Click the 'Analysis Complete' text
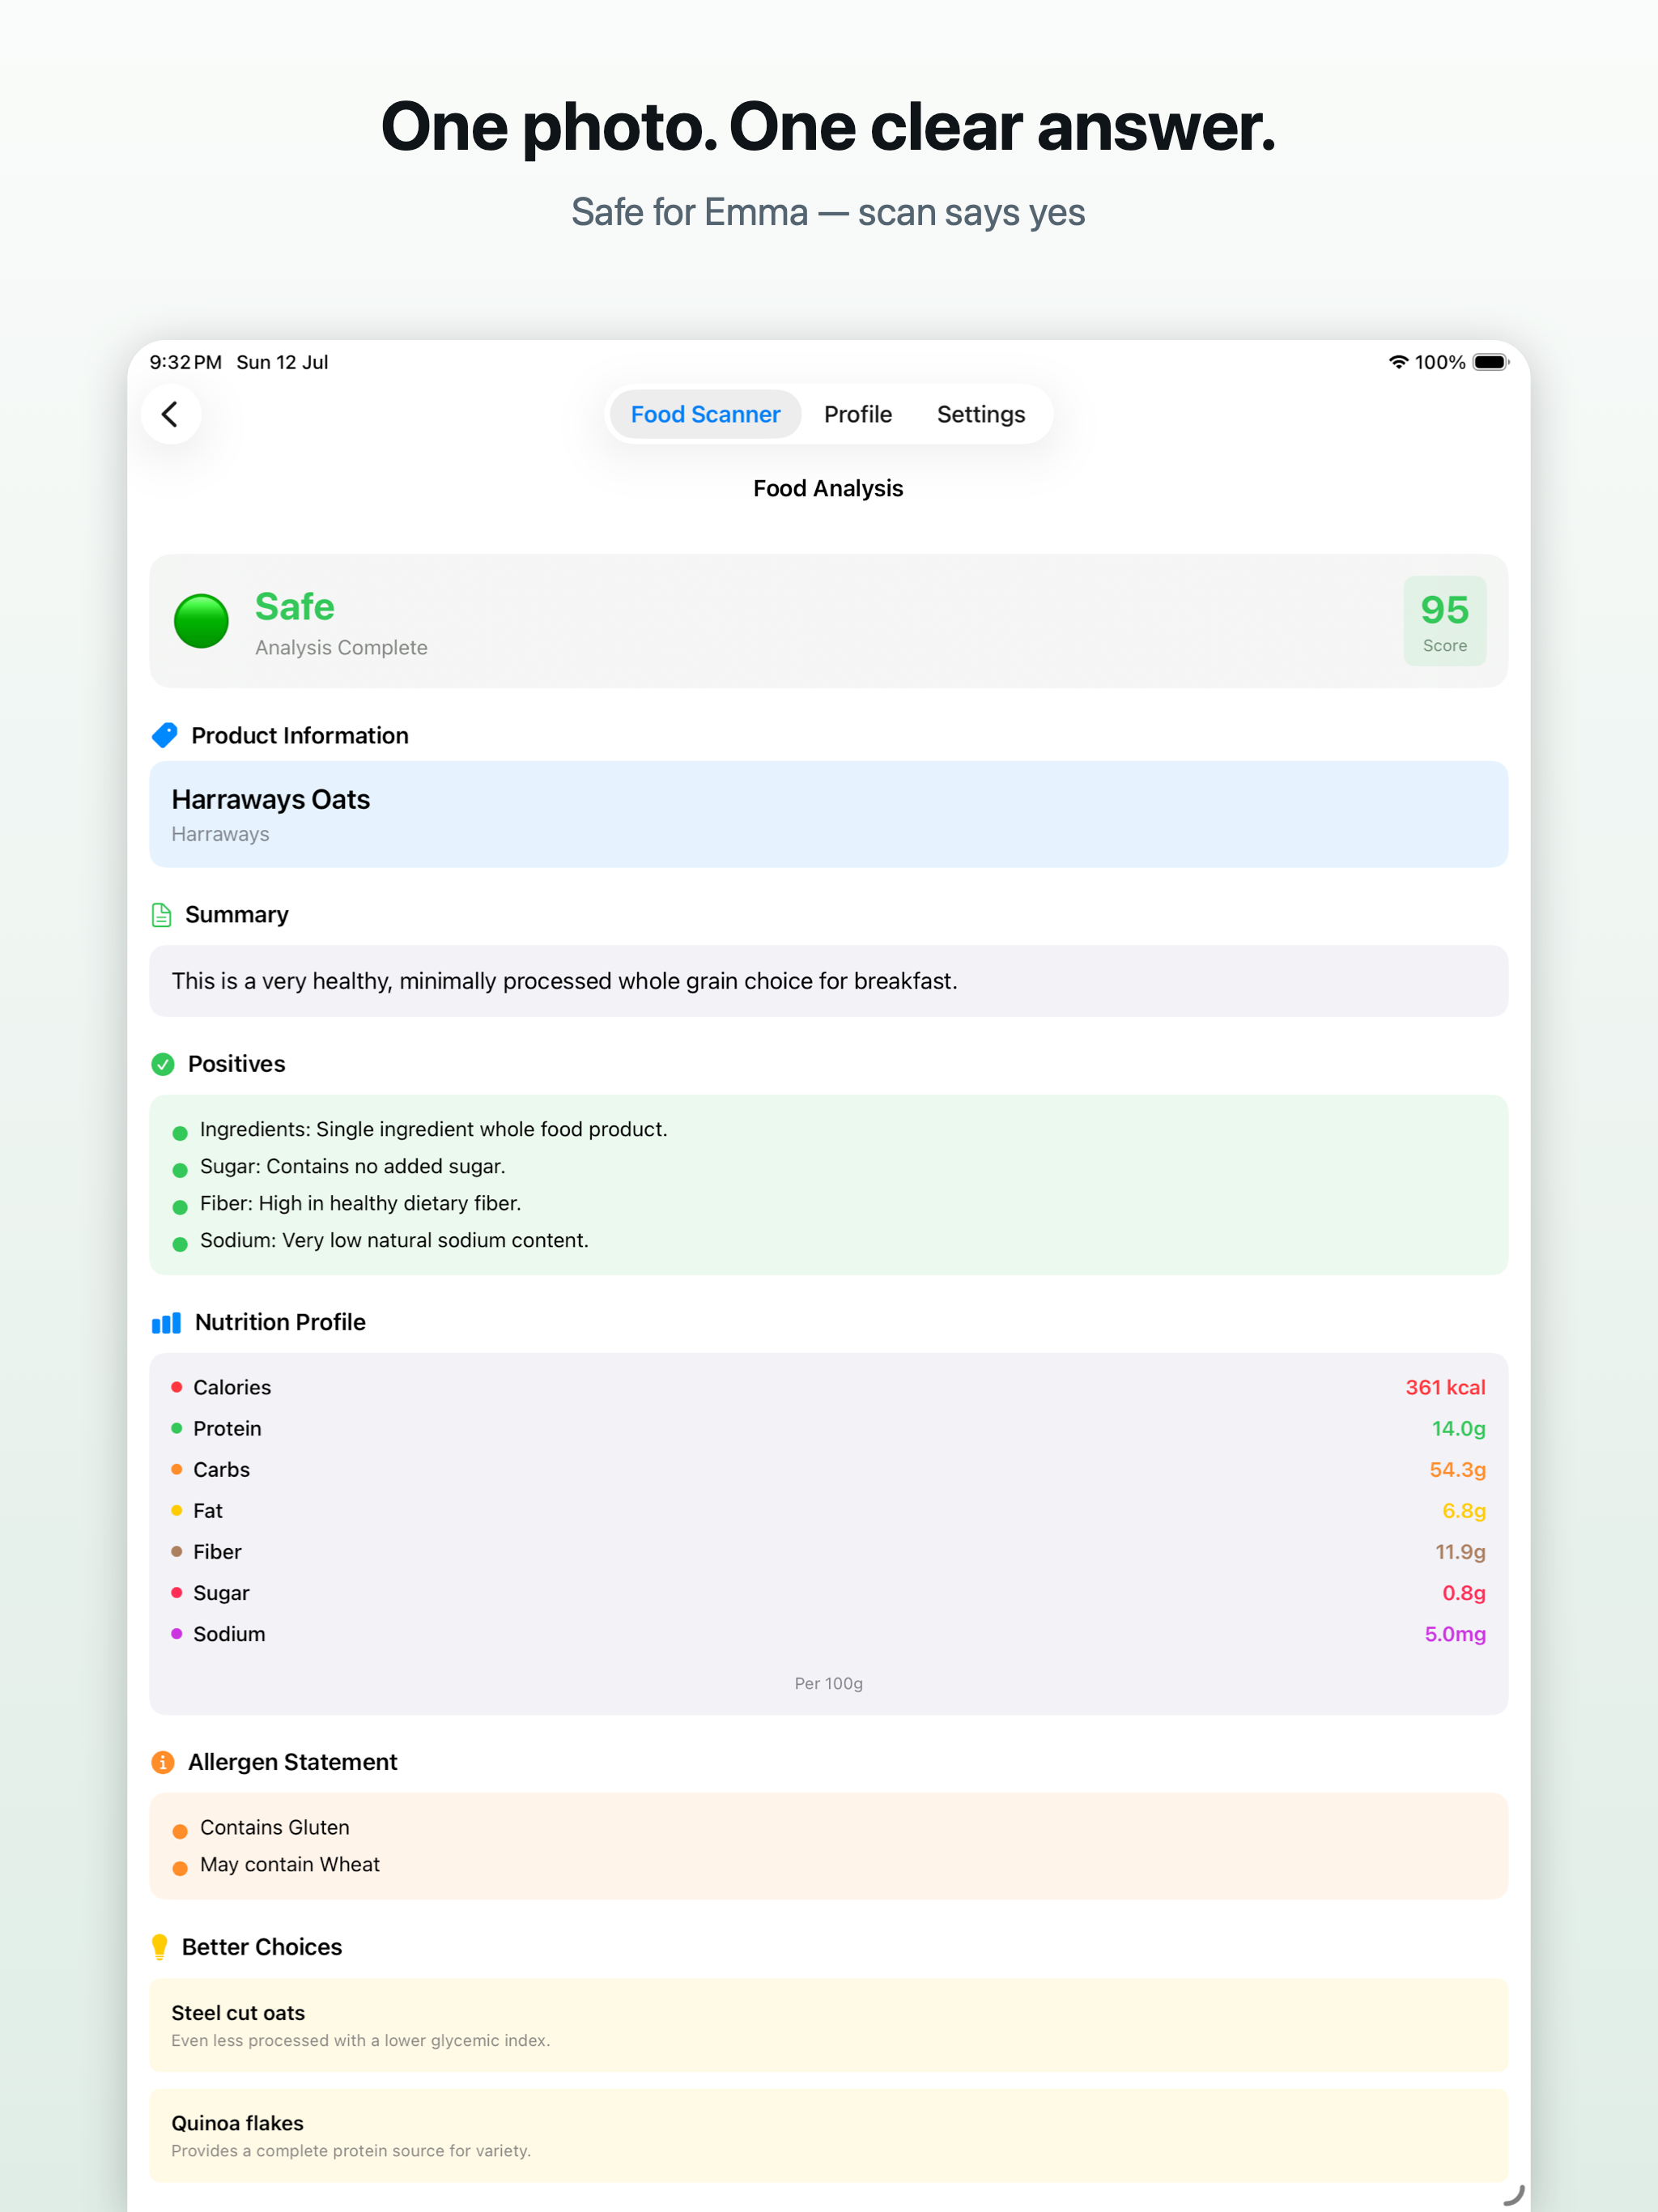 pos(341,647)
